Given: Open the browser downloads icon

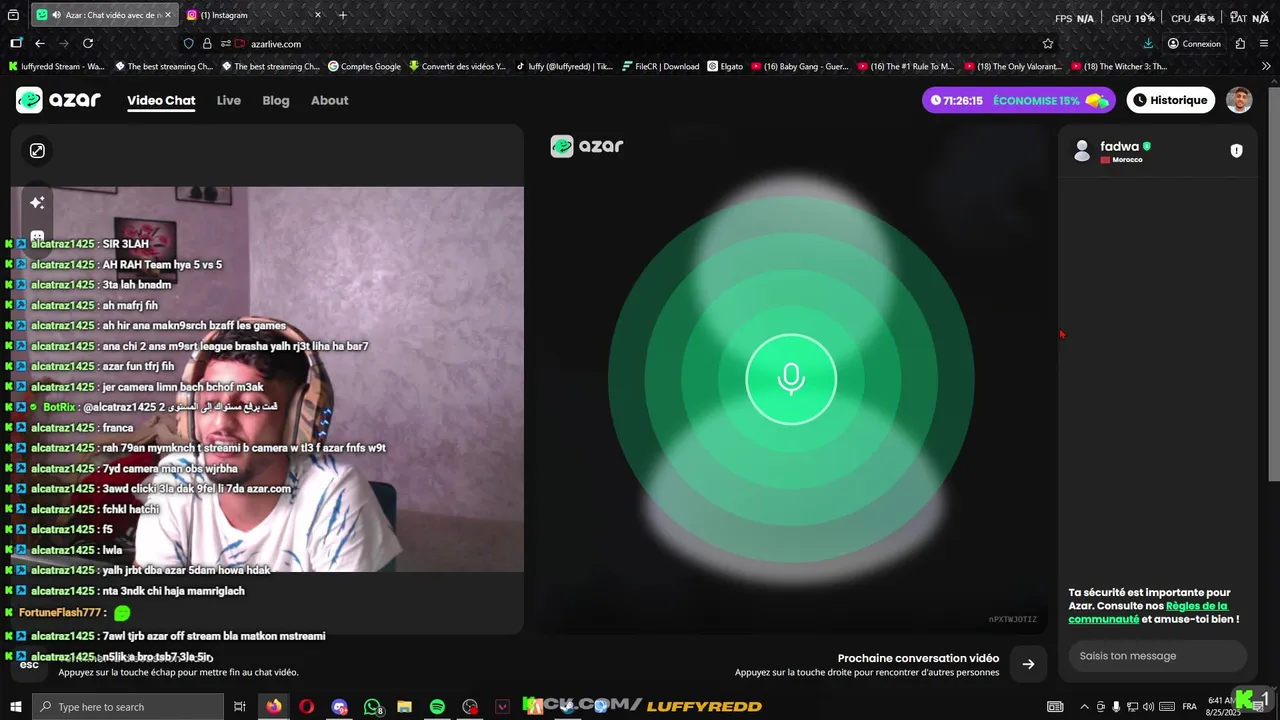Looking at the screenshot, I should [x=1148, y=43].
